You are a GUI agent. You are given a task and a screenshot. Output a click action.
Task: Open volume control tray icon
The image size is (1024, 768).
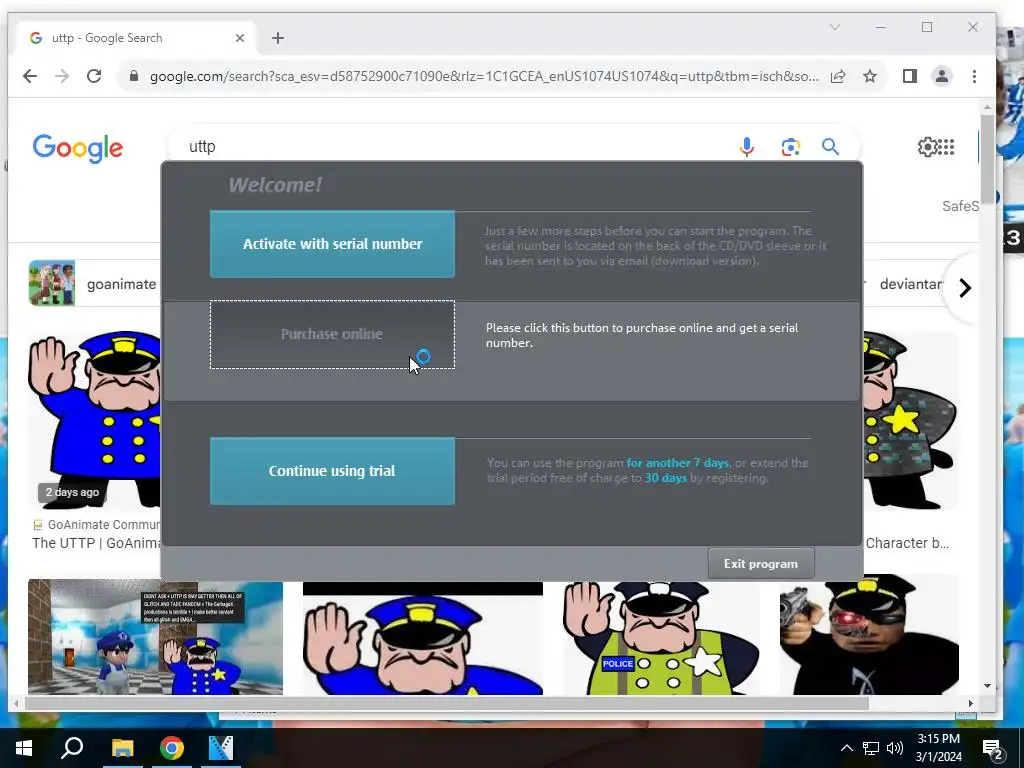pyautogui.click(x=895, y=748)
